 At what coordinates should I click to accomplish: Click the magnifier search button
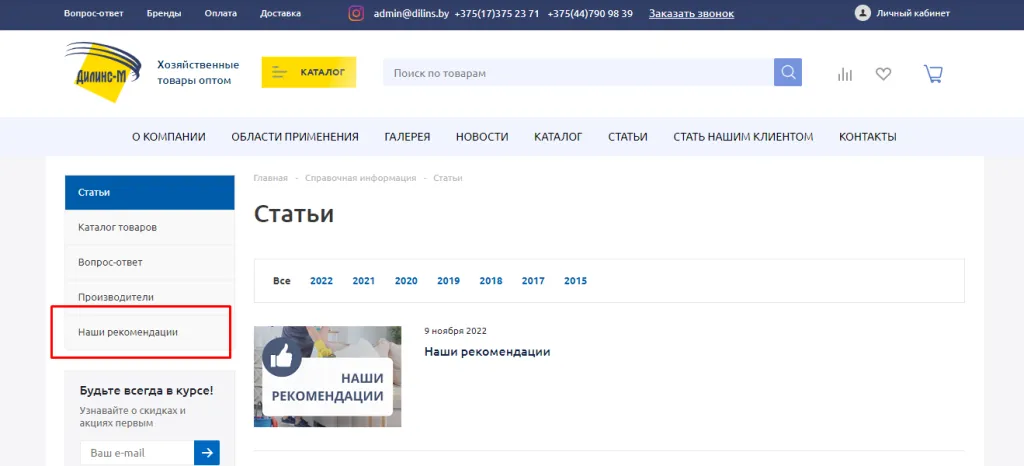788,73
